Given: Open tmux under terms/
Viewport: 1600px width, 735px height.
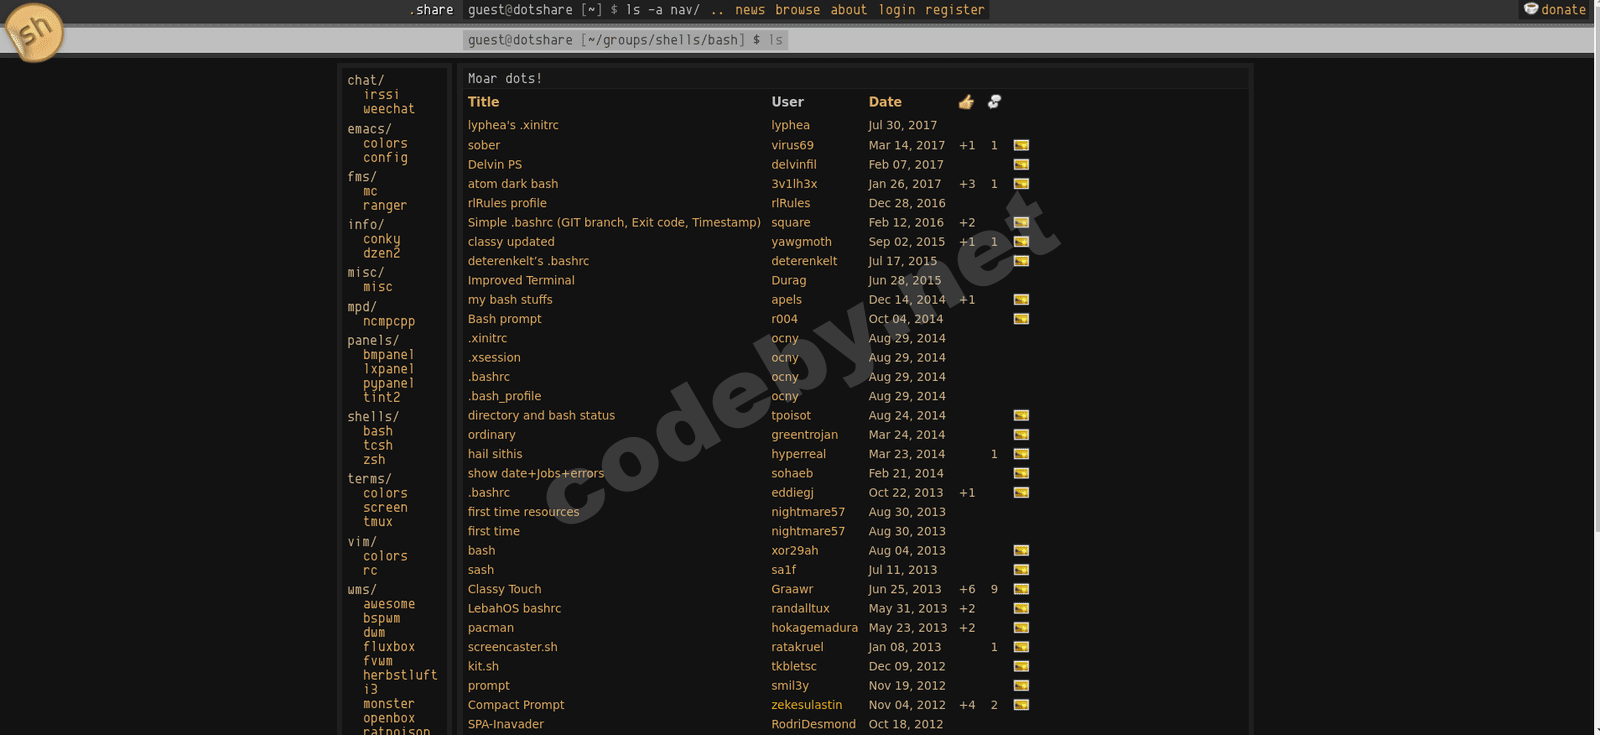Looking at the screenshot, I should click(x=377, y=522).
